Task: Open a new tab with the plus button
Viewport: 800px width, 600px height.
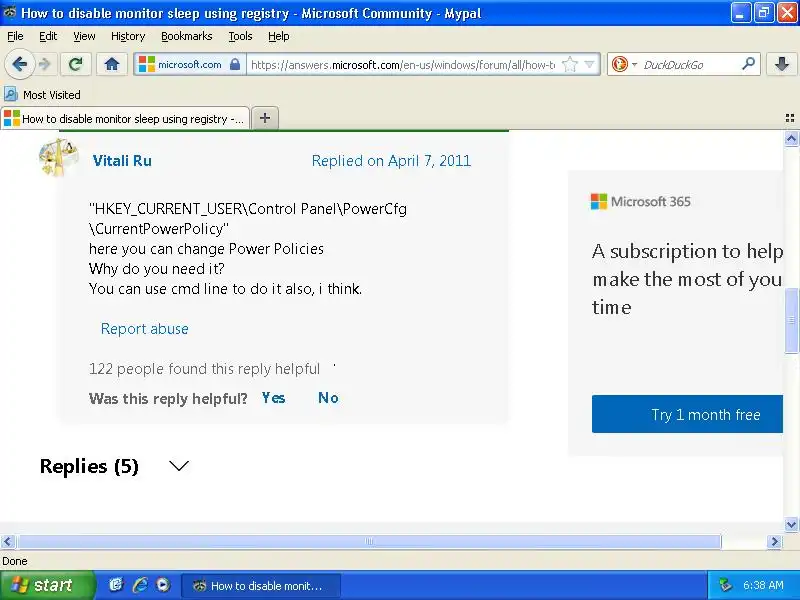Action: pyautogui.click(x=265, y=118)
